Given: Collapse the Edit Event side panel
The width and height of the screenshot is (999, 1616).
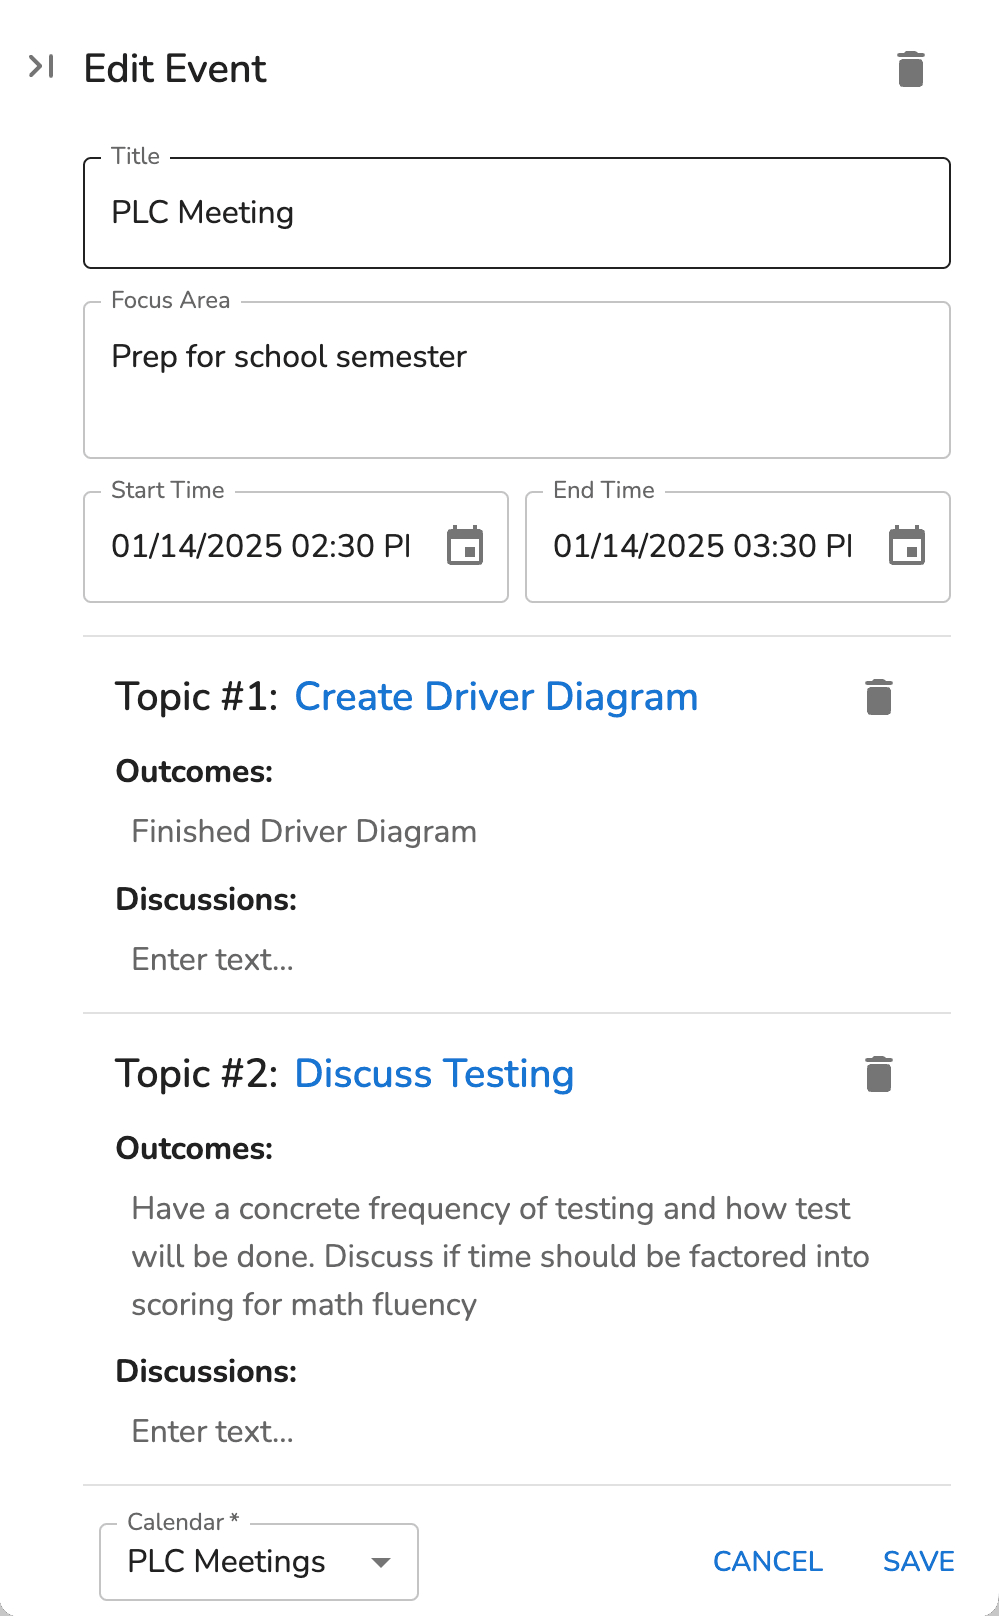Looking at the screenshot, I should coord(41,67).
